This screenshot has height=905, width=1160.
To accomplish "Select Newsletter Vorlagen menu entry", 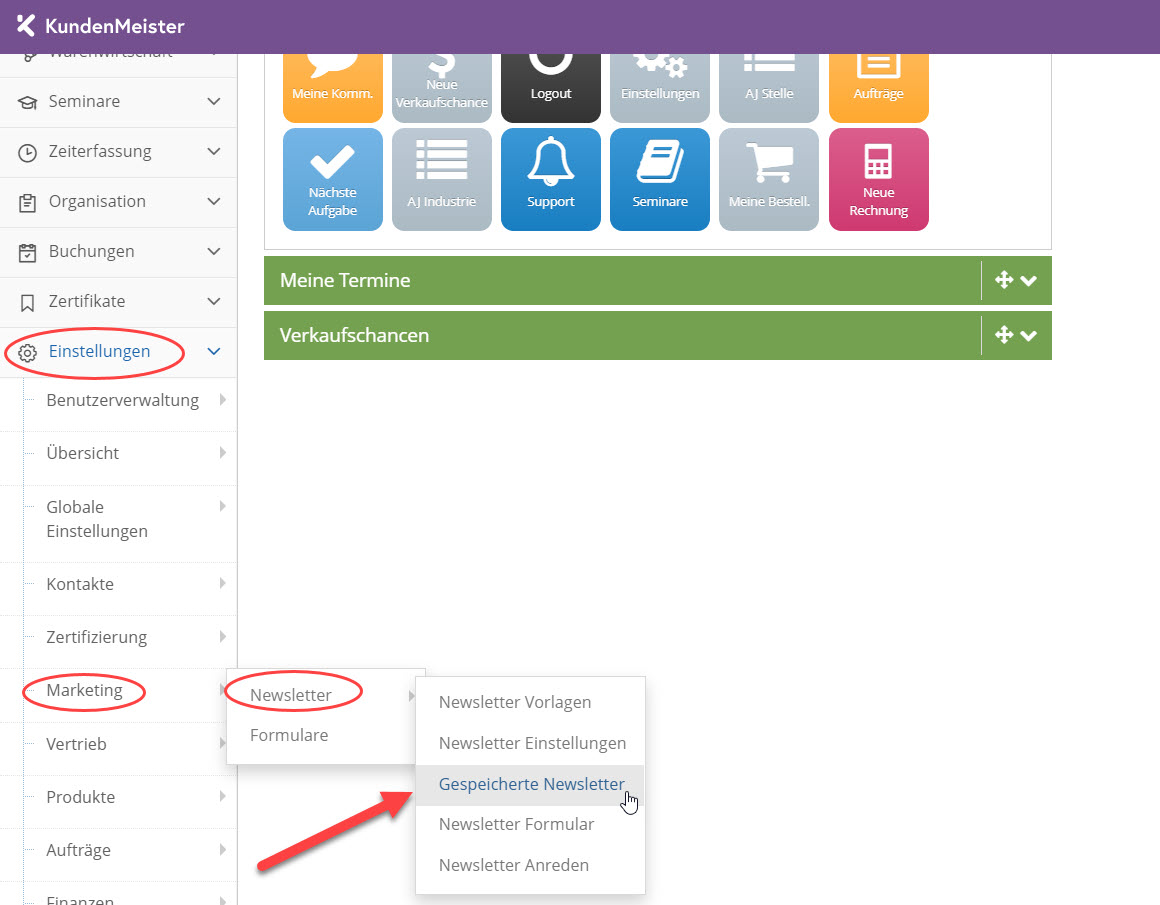I will coord(530,702).
